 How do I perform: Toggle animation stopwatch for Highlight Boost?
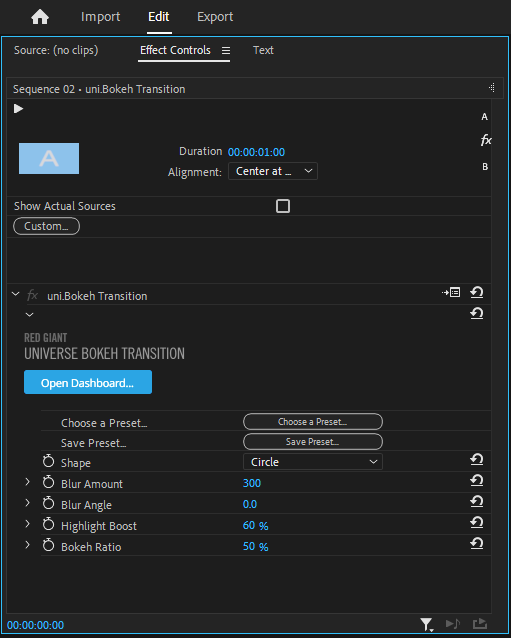click(48, 524)
